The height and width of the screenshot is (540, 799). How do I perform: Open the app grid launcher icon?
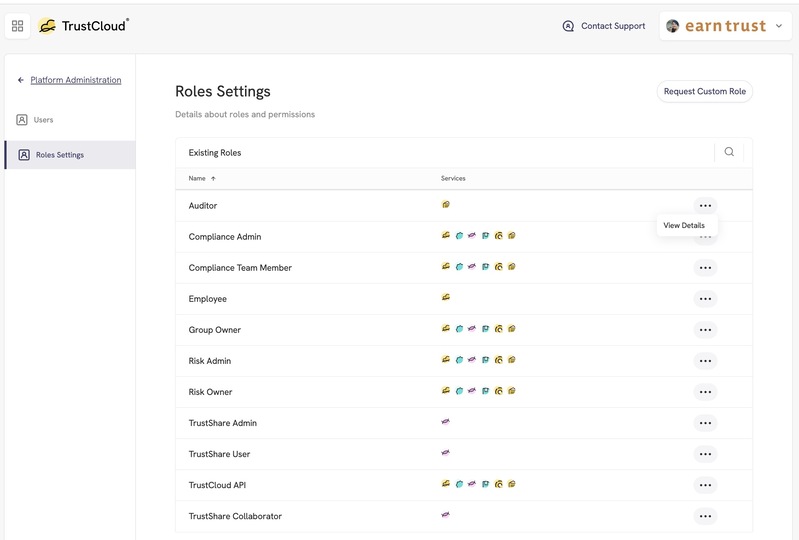[17, 25]
